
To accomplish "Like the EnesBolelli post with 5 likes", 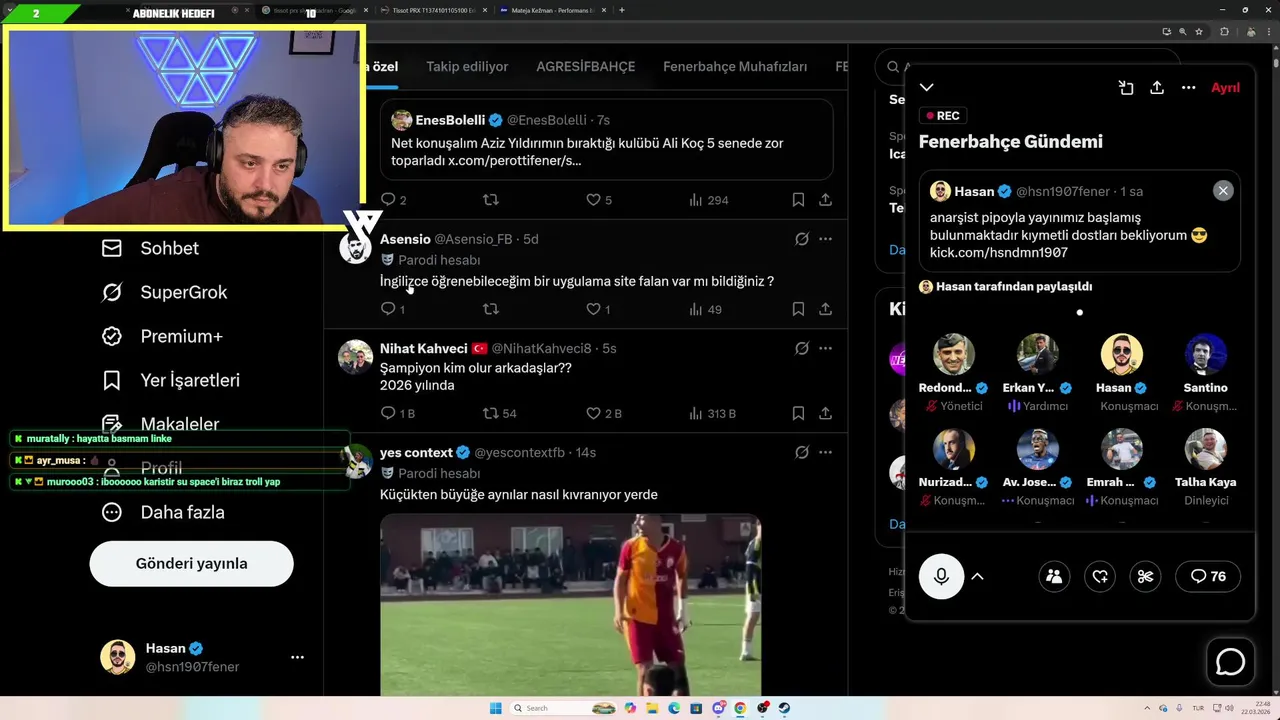I will click(599, 200).
